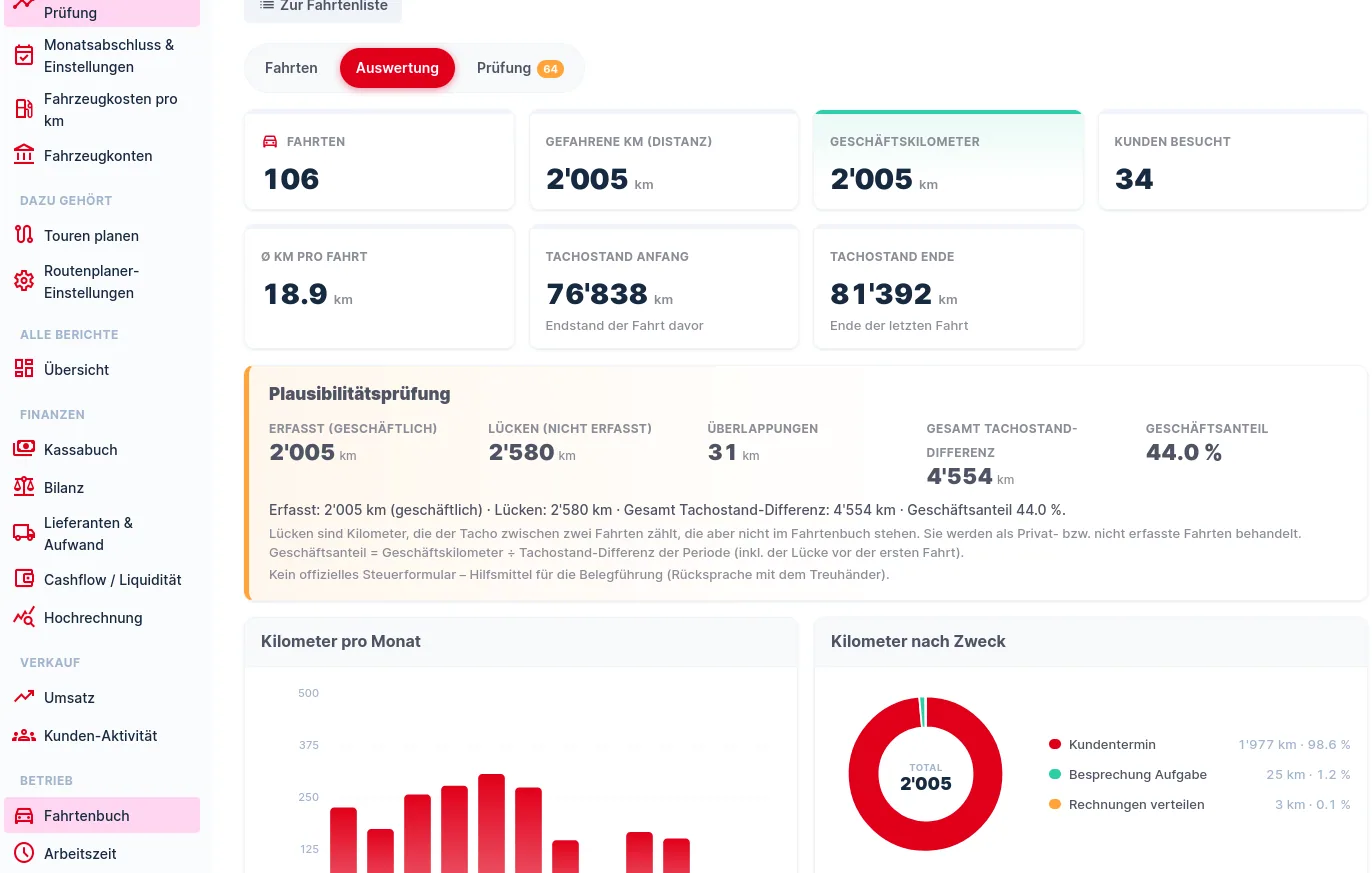The image size is (1372, 873).
Task: Click the Lücken value 2'580 km
Action: coord(532,452)
